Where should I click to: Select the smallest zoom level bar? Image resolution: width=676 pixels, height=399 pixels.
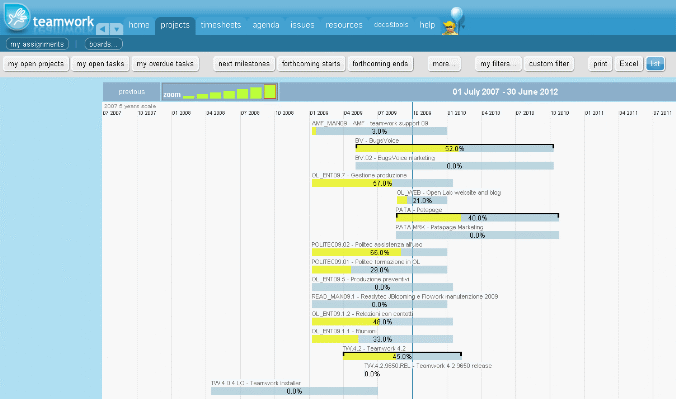coord(188,97)
